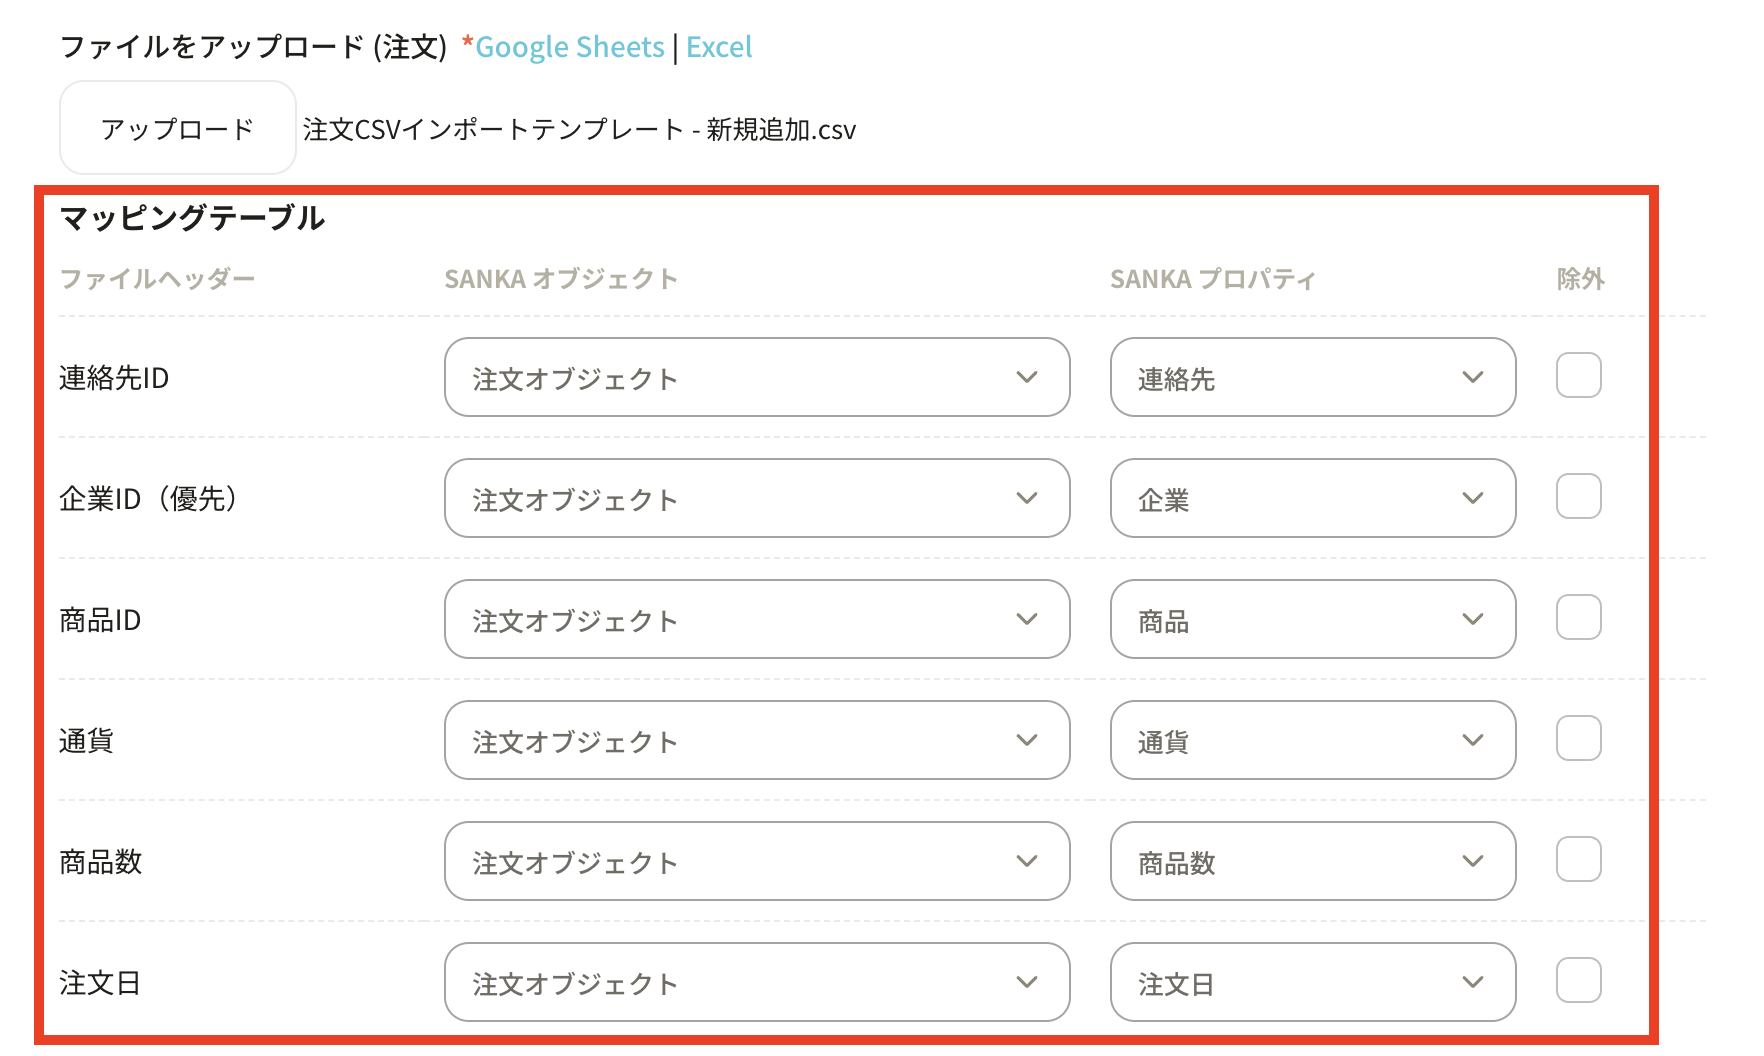Open the 注文日 property dropdown
Image resolution: width=1764 pixels, height=1056 pixels.
click(x=1312, y=982)
